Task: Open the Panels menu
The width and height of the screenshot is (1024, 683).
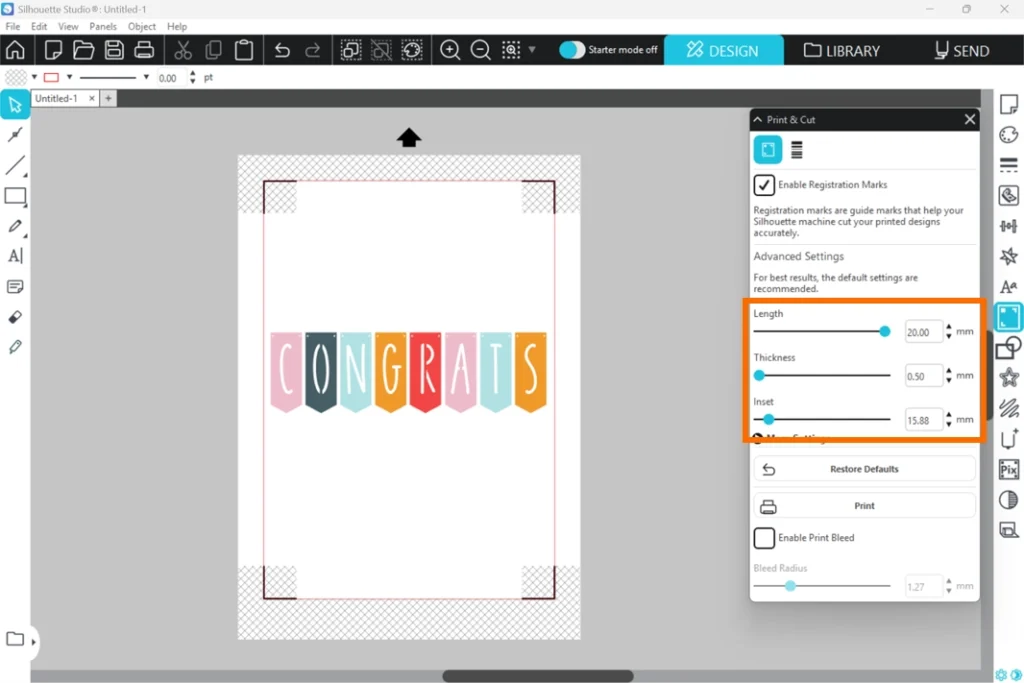Action: click(103, 26)
